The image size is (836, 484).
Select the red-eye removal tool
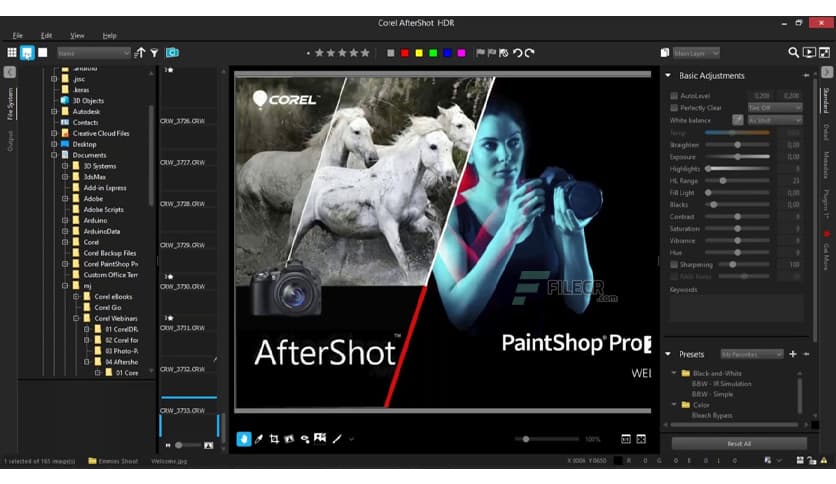[304, 439]
